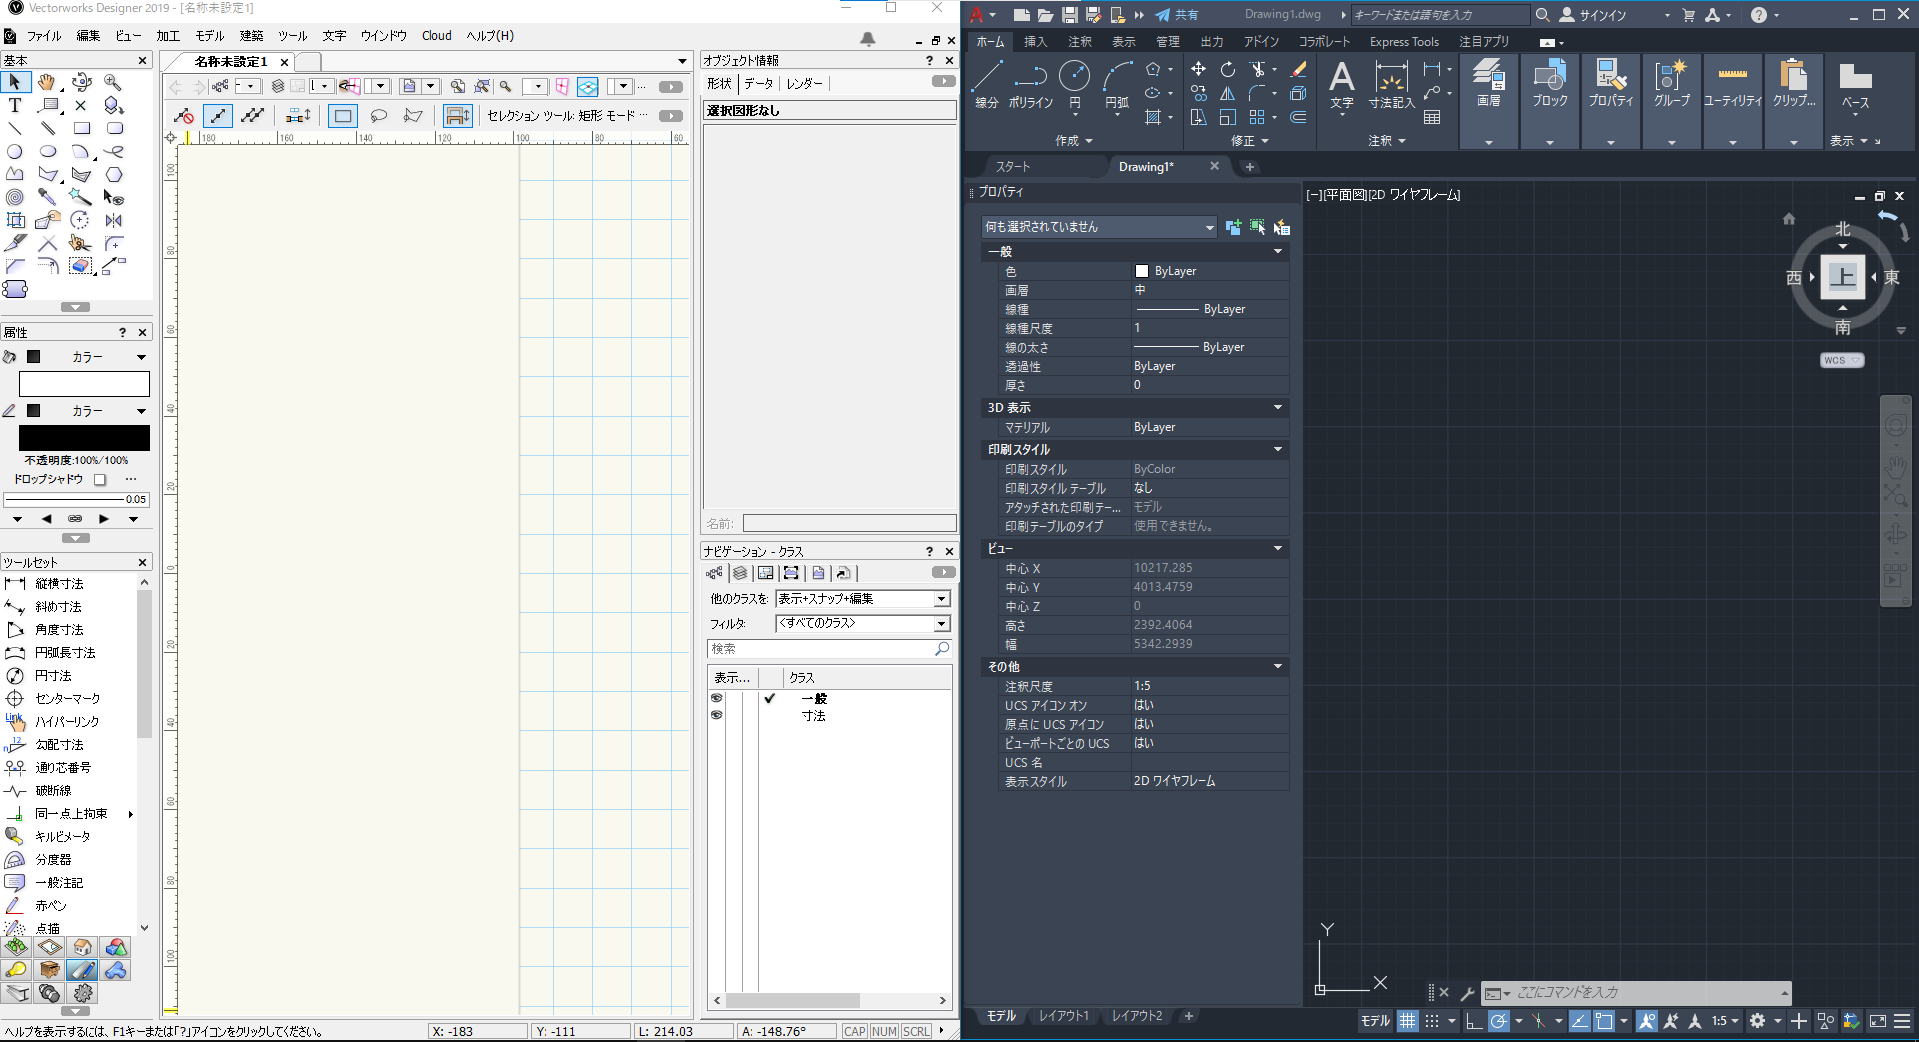Click Vectorworks lasso selection mode icon
This screenshot has height=1042, width=1919.
378,116
